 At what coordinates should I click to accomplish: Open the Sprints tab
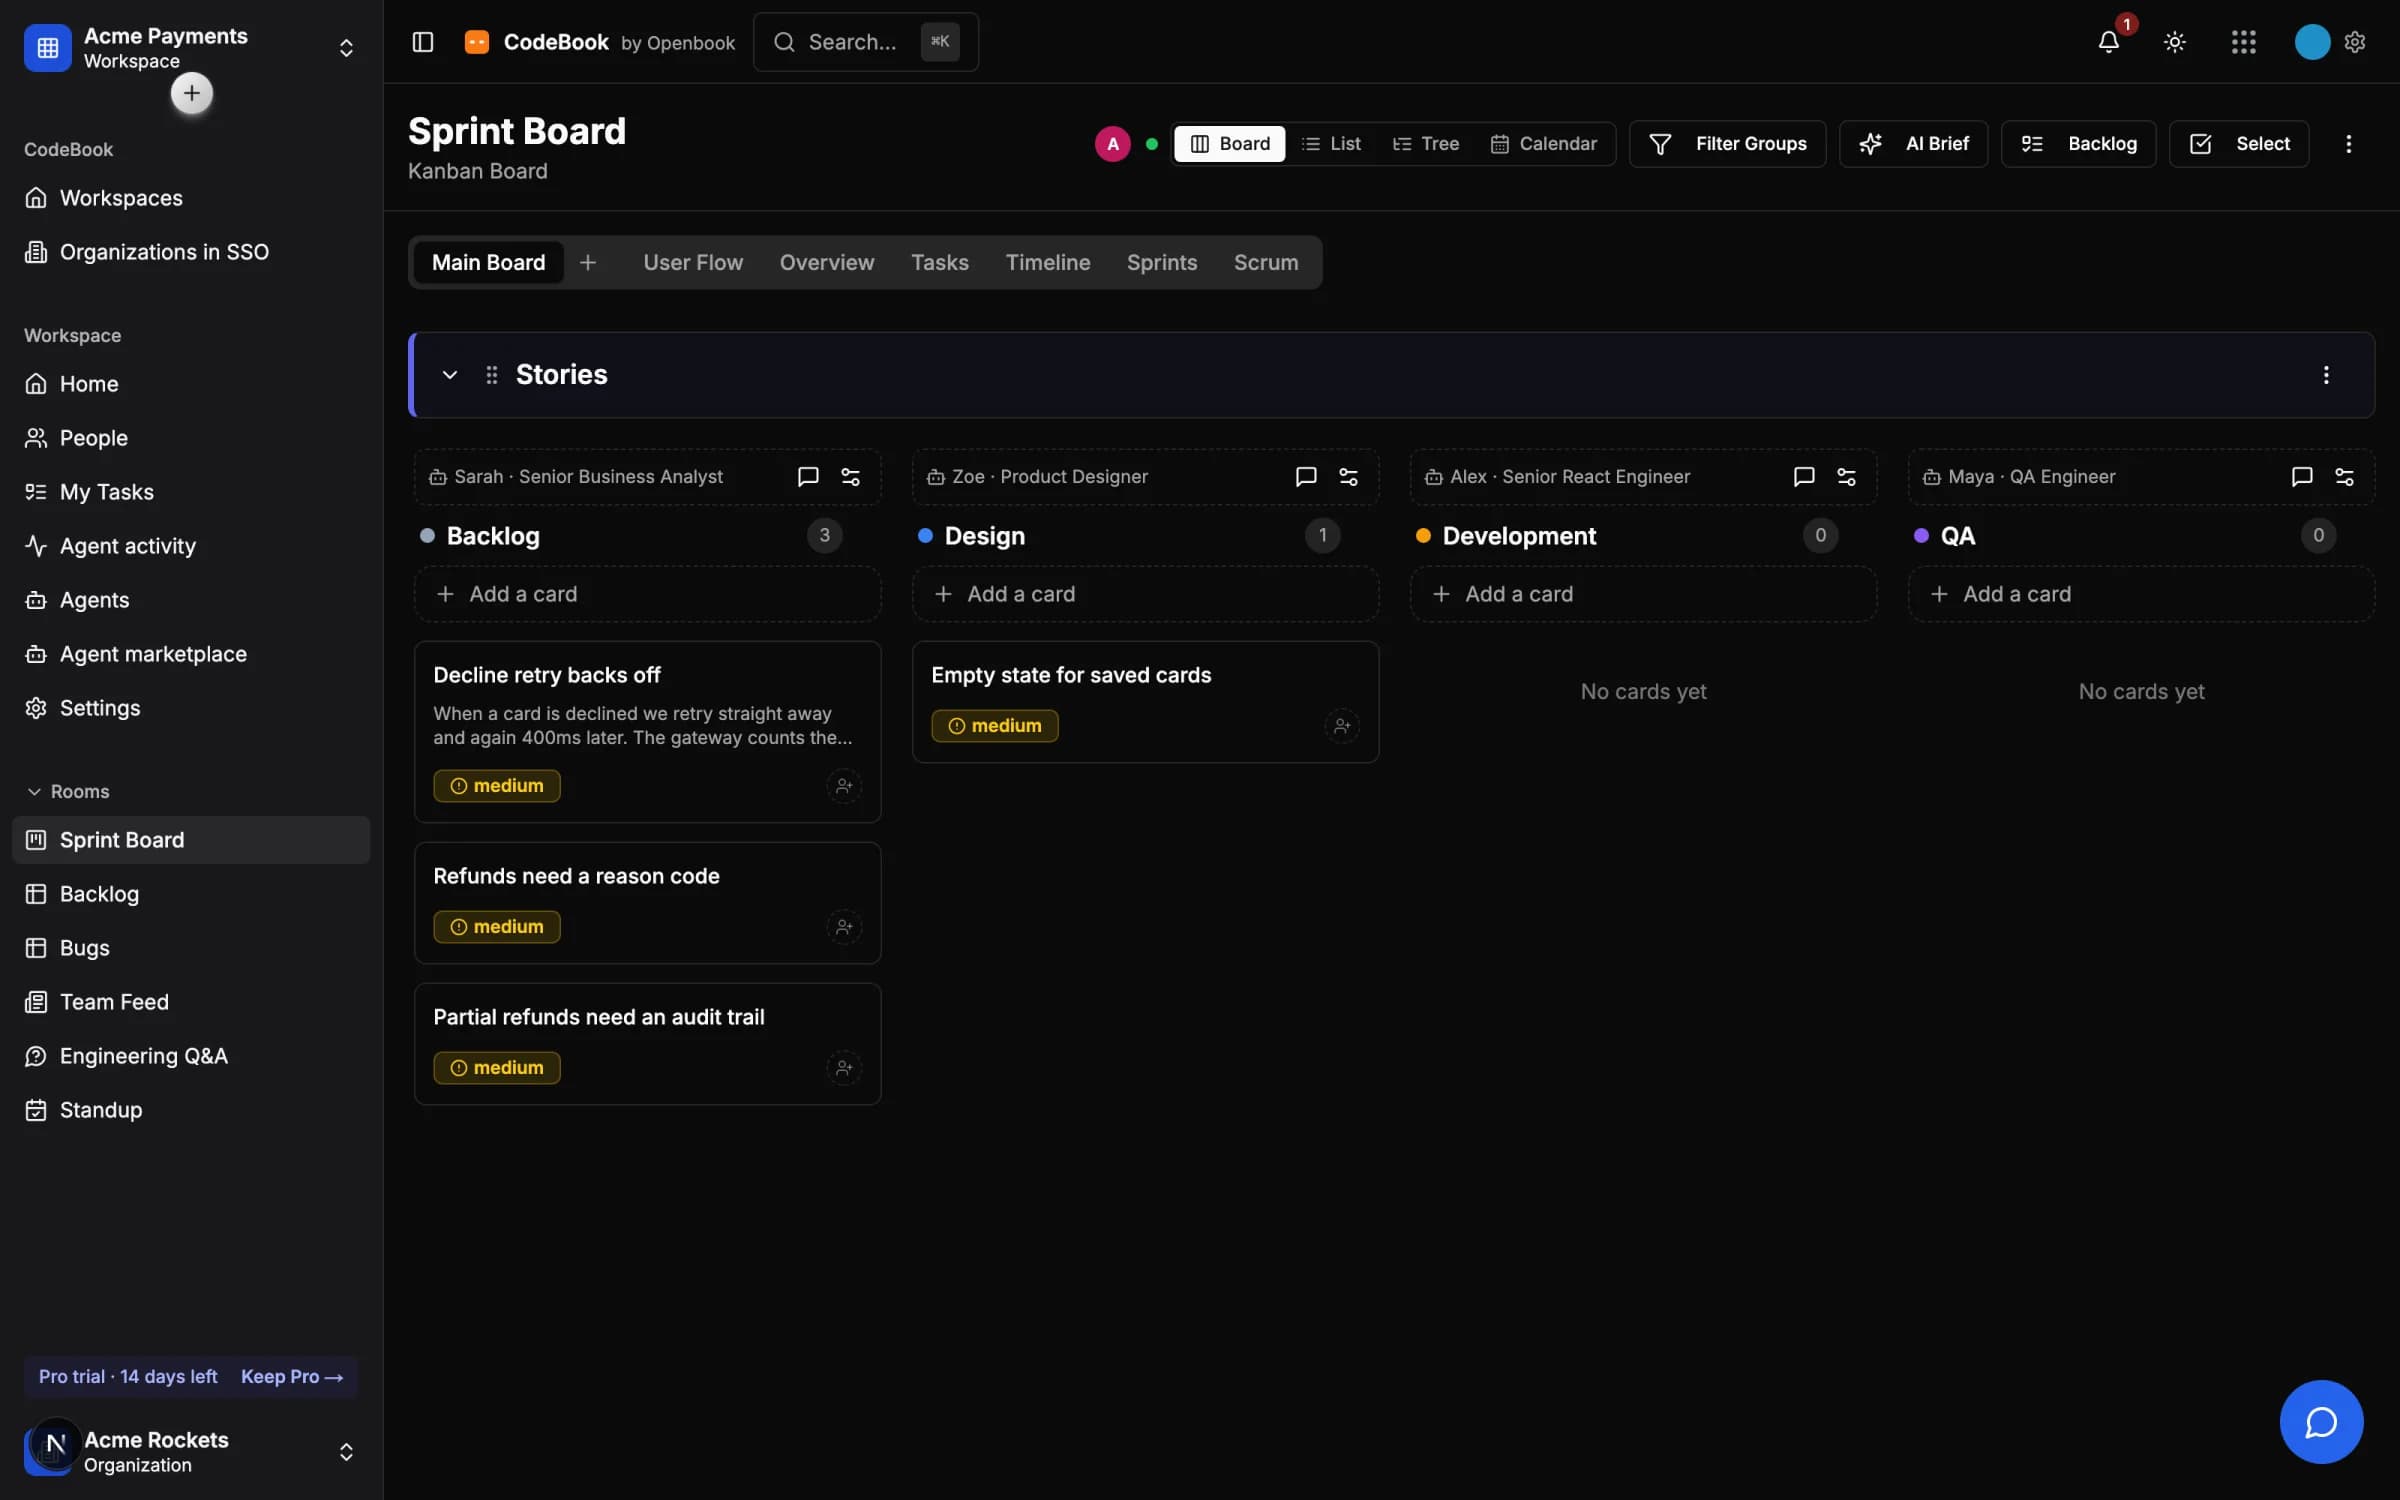point(1161,262)
